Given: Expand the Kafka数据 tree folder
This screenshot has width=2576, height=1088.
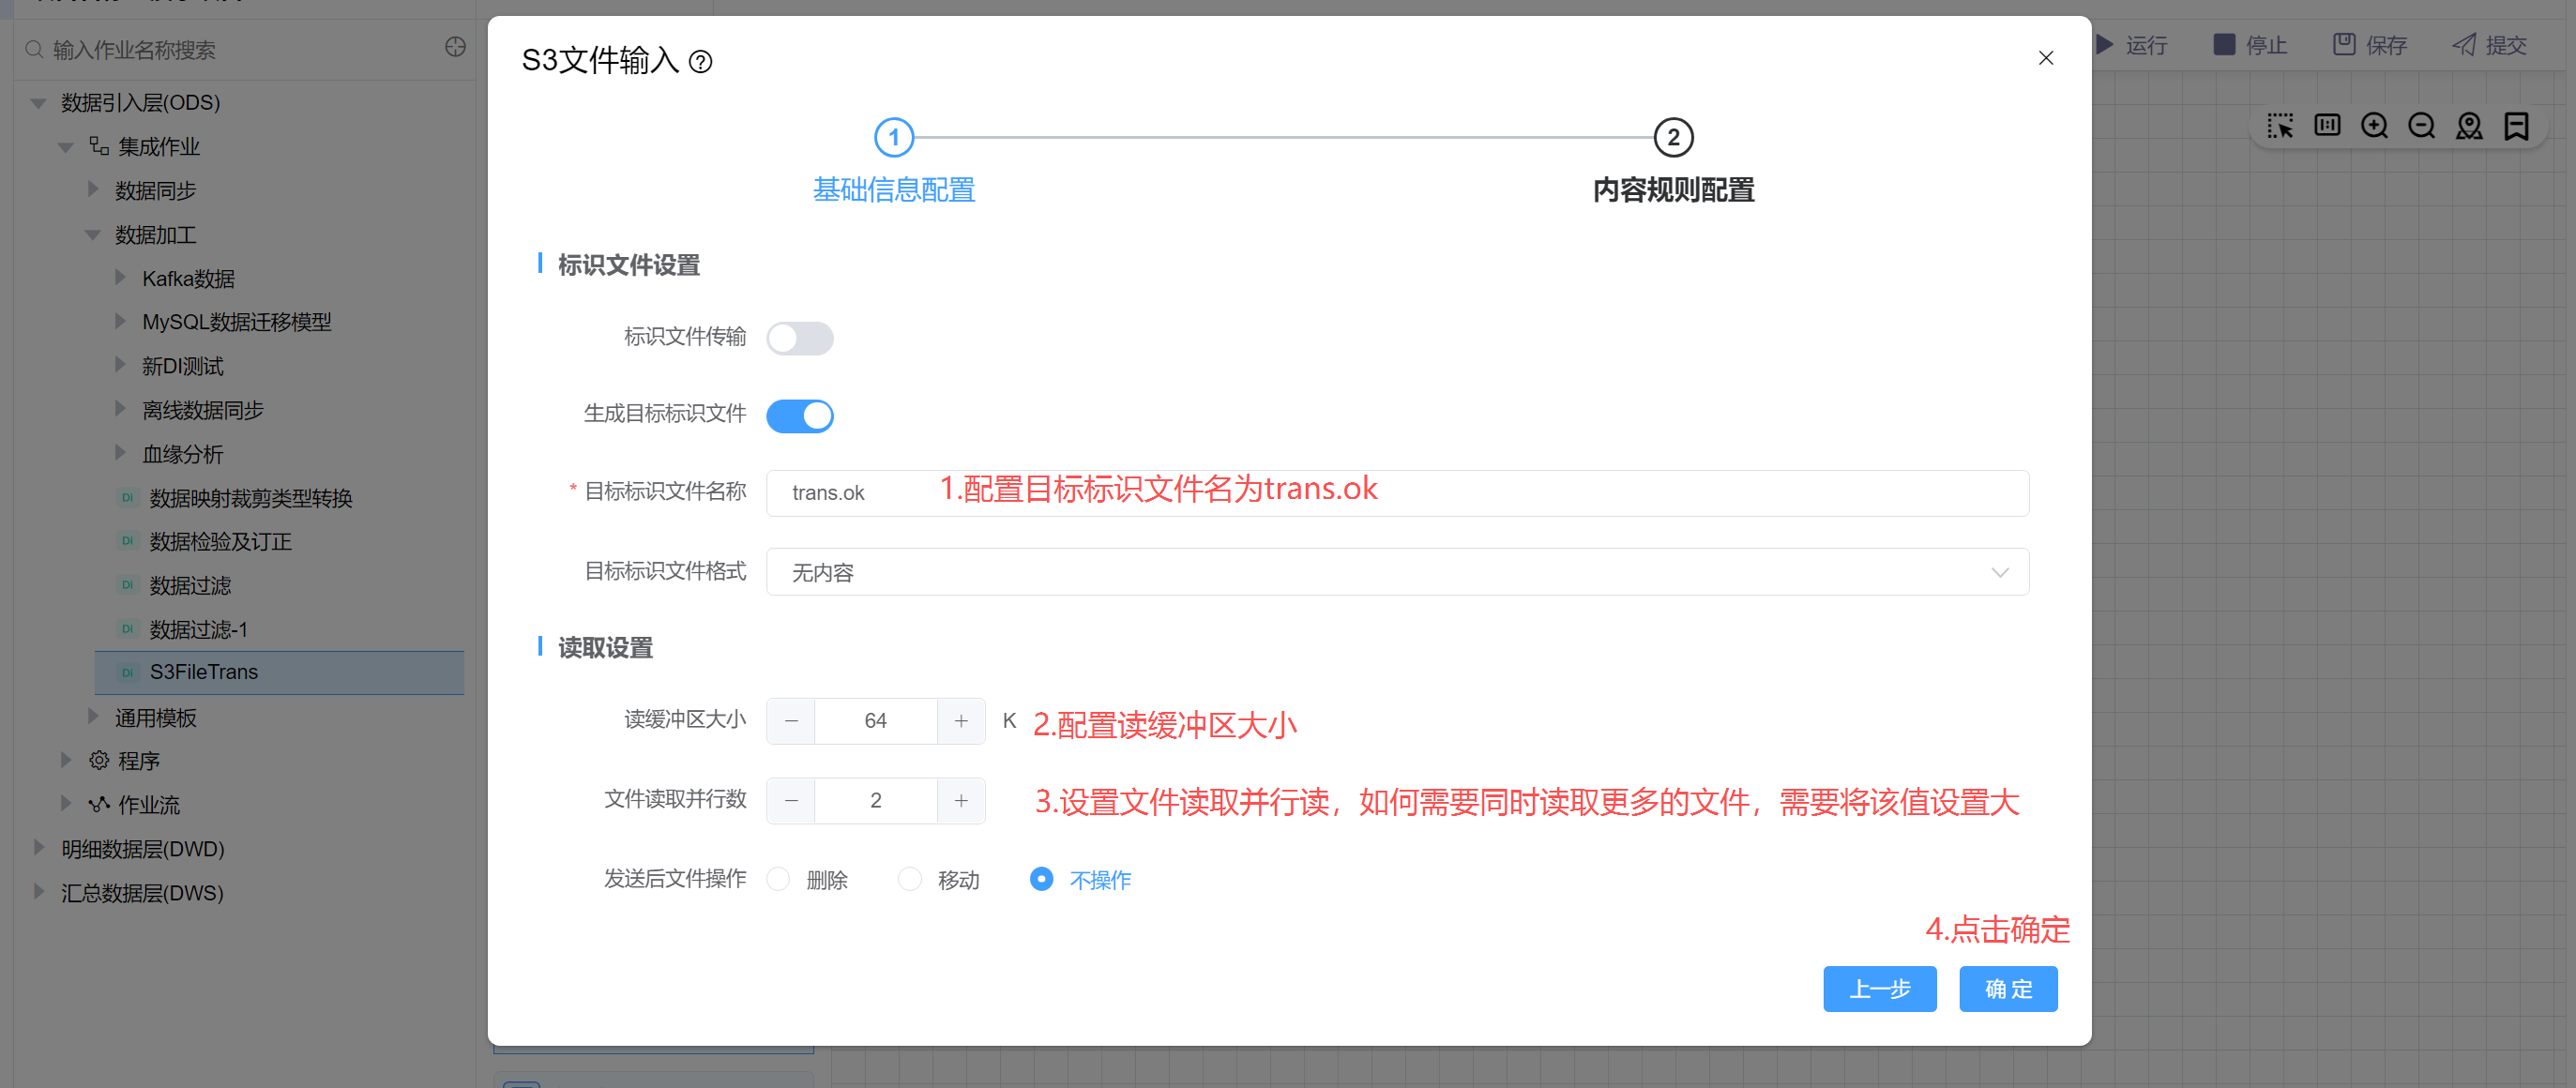Looking at the screenshot, I should pyautogui.click(x=120, y=278).
